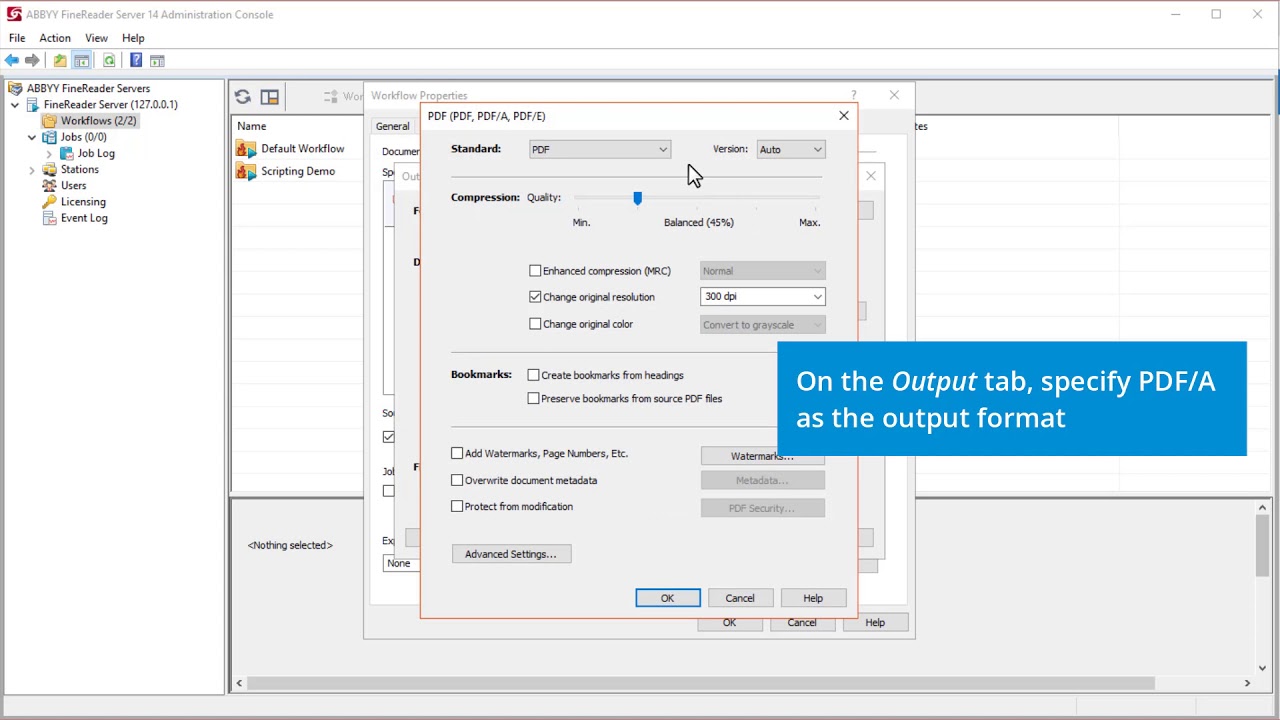Viewport: 1280px width, 720px height.
Task: Open the Users people icon
Action: point(49,185)
